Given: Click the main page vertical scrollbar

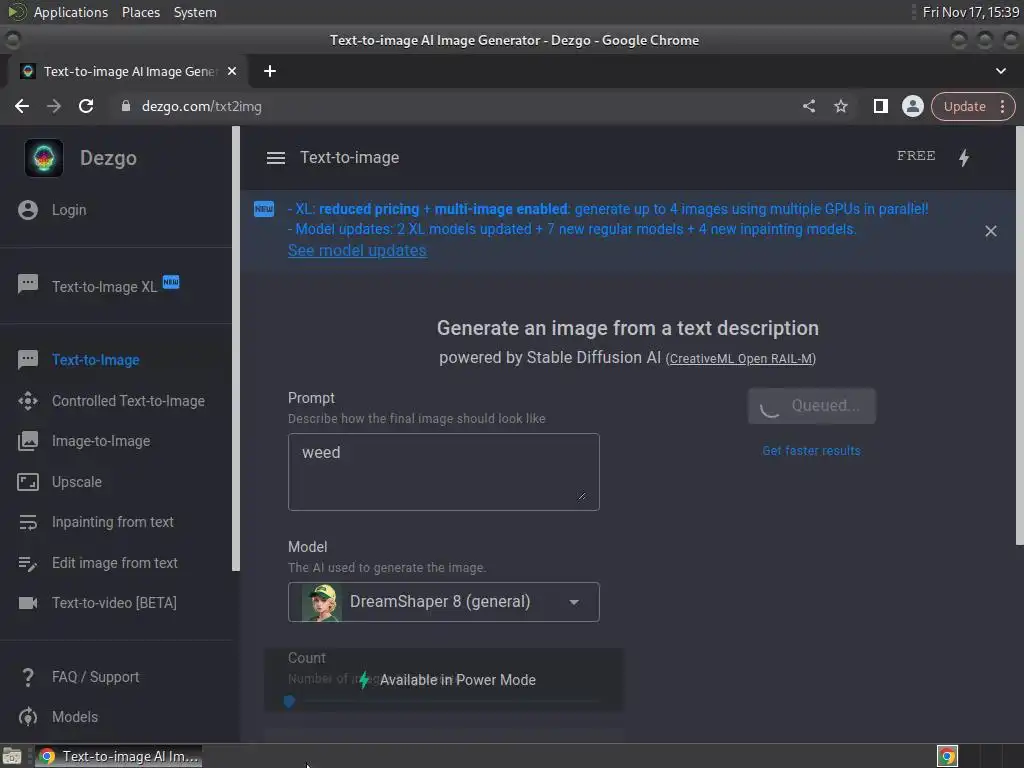Looking at the screenshot, I should click(1019, 336).
